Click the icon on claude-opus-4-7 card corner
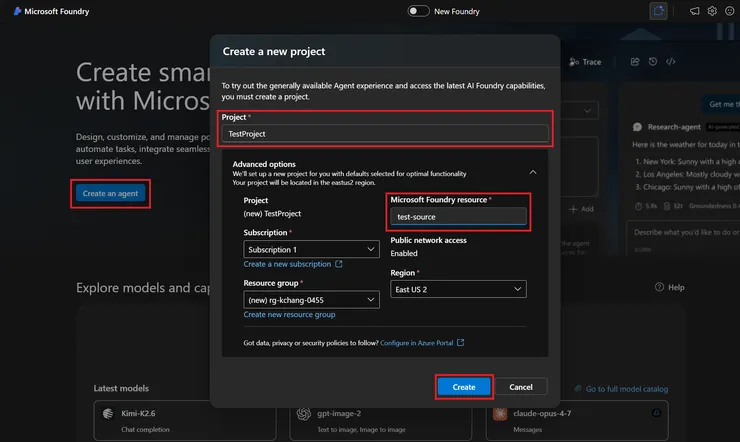 coord(656,413)
